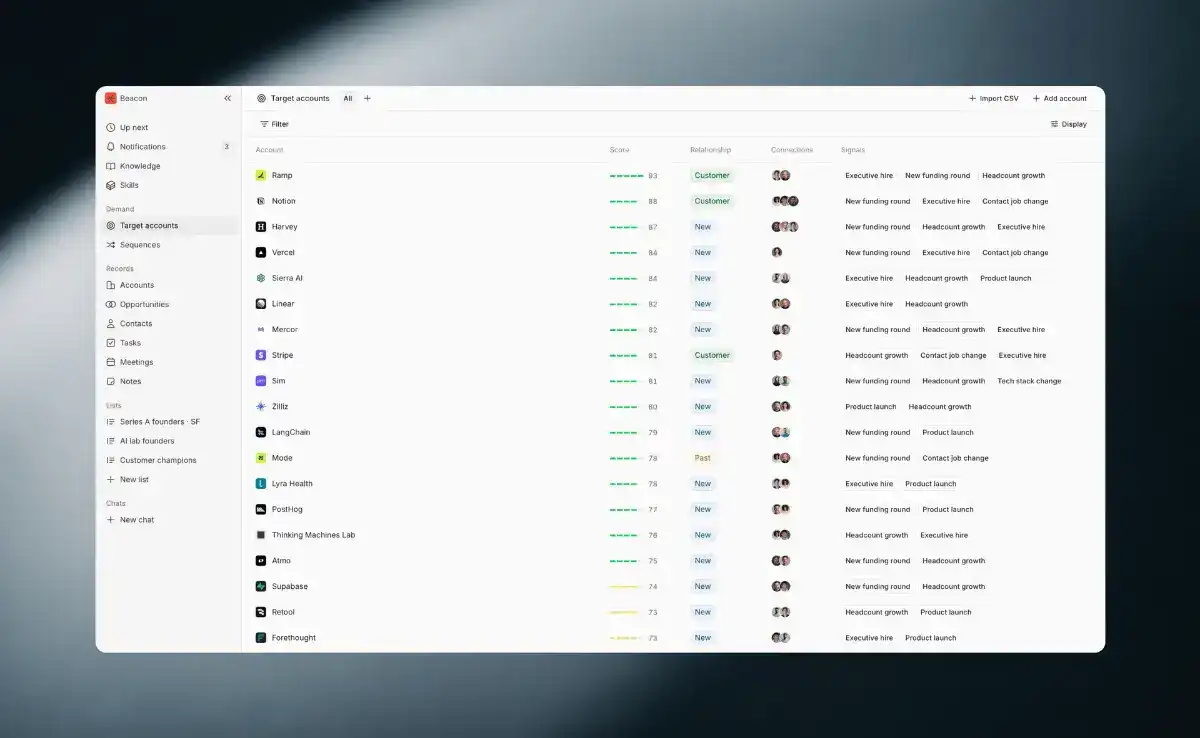
Task: Add a new view with the plus icon
Action: tap(367, 98)
